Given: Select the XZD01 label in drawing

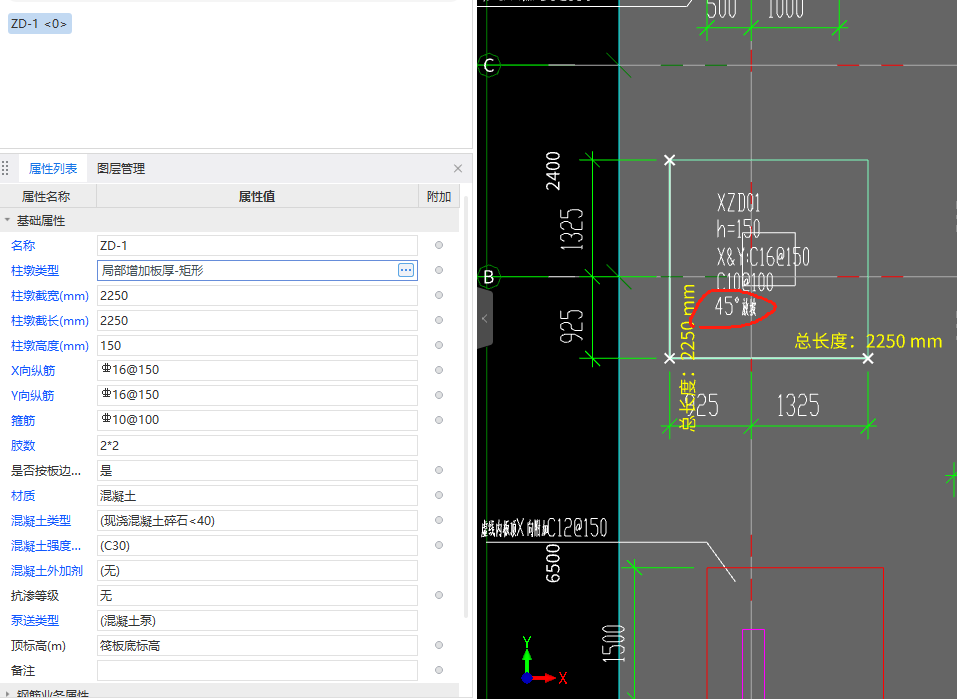Looking at the screenshot, I should [739, 203].
